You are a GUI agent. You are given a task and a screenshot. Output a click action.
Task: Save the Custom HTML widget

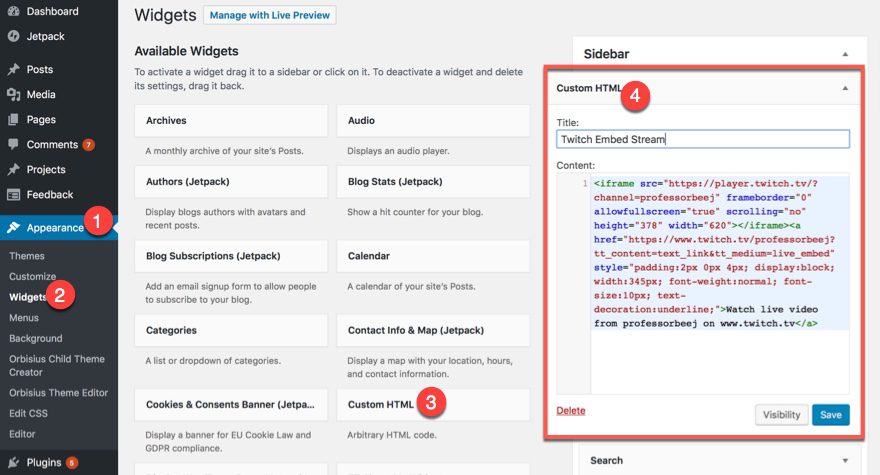pos(830,415)
